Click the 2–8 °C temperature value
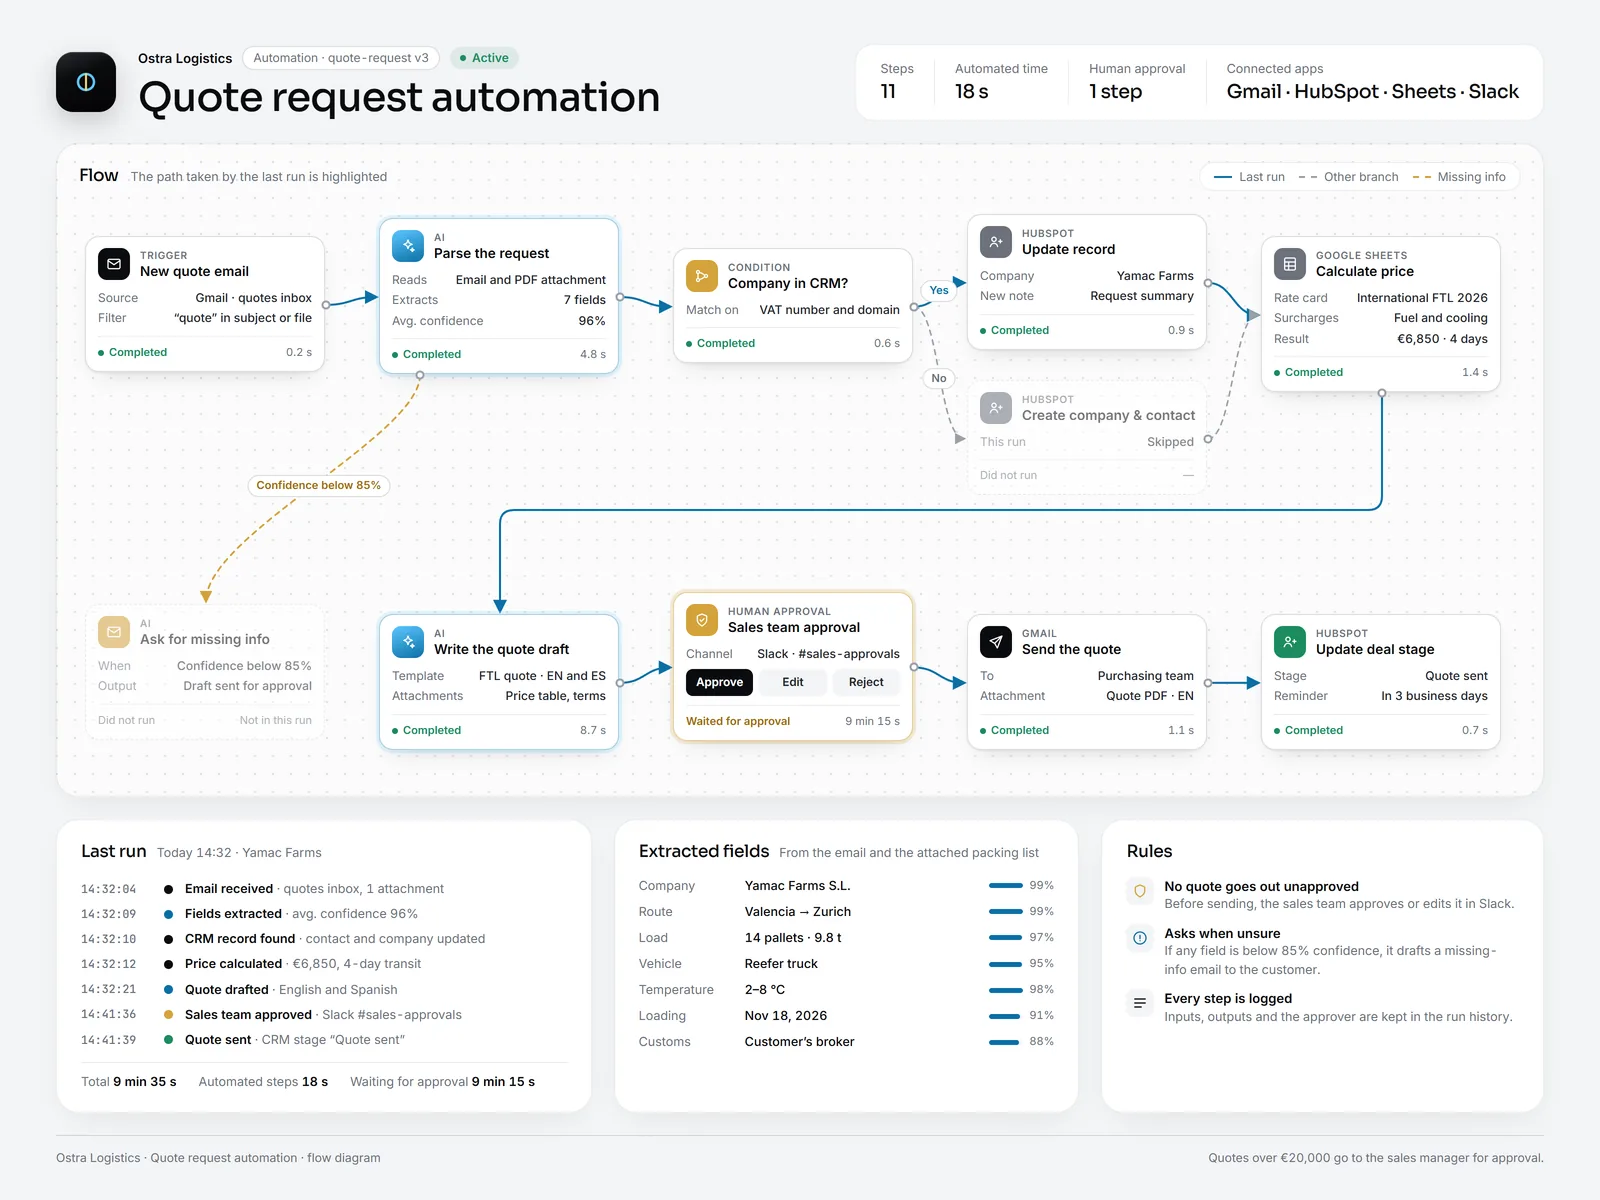 click(765, 990)
